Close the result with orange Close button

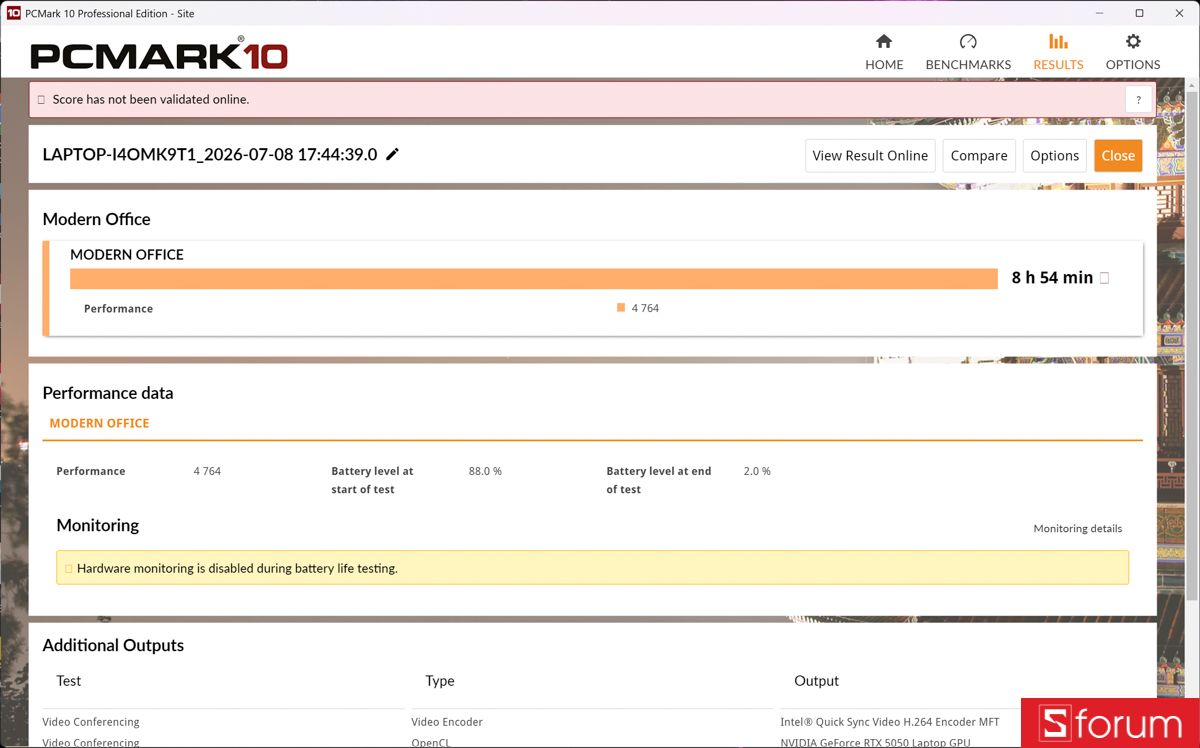(1118, 155)
